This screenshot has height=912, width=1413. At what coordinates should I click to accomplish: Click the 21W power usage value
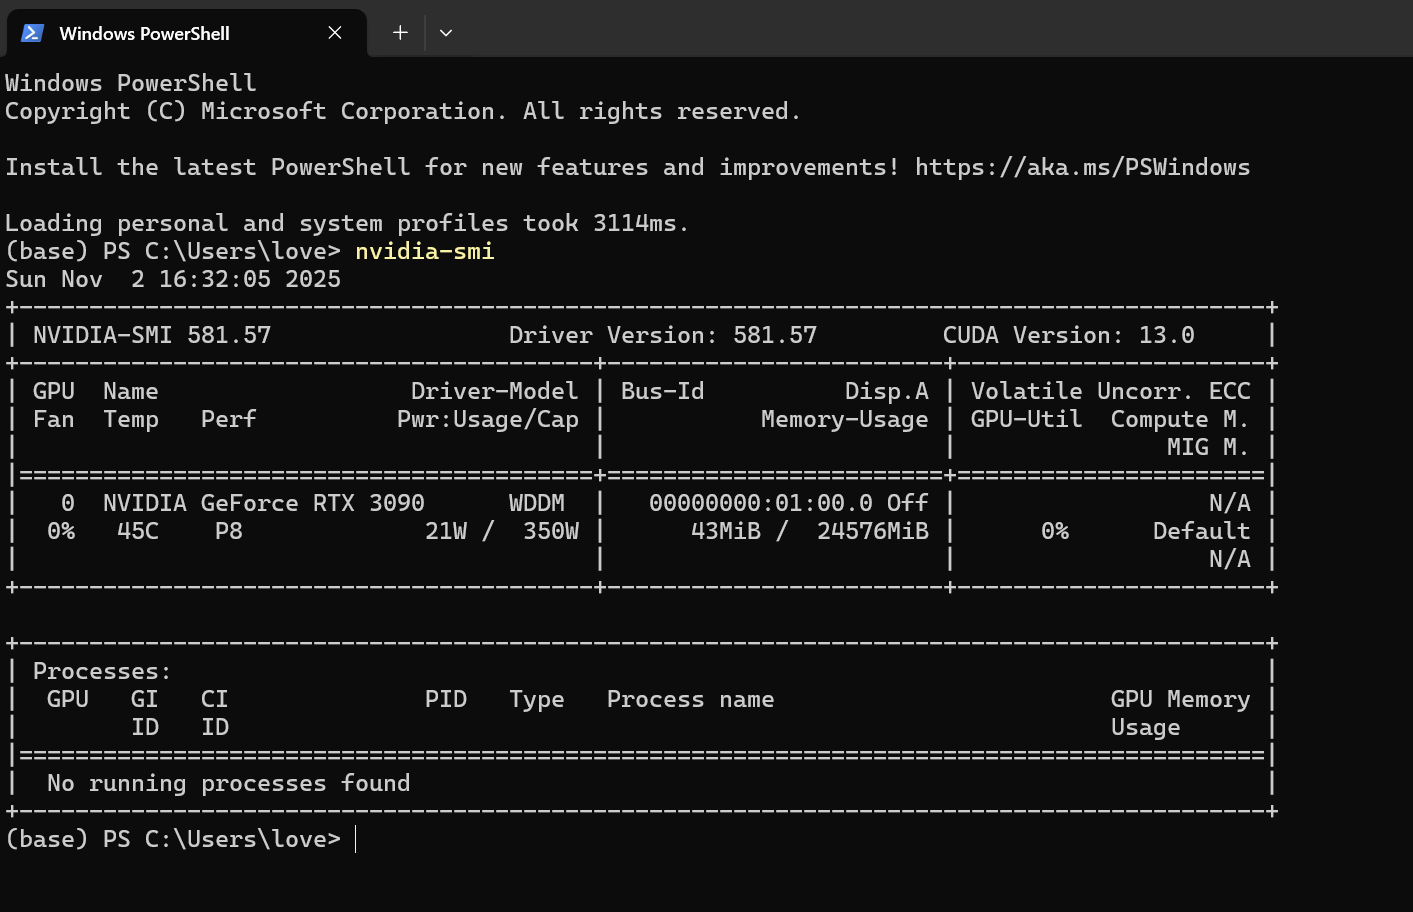click(445, 531)
